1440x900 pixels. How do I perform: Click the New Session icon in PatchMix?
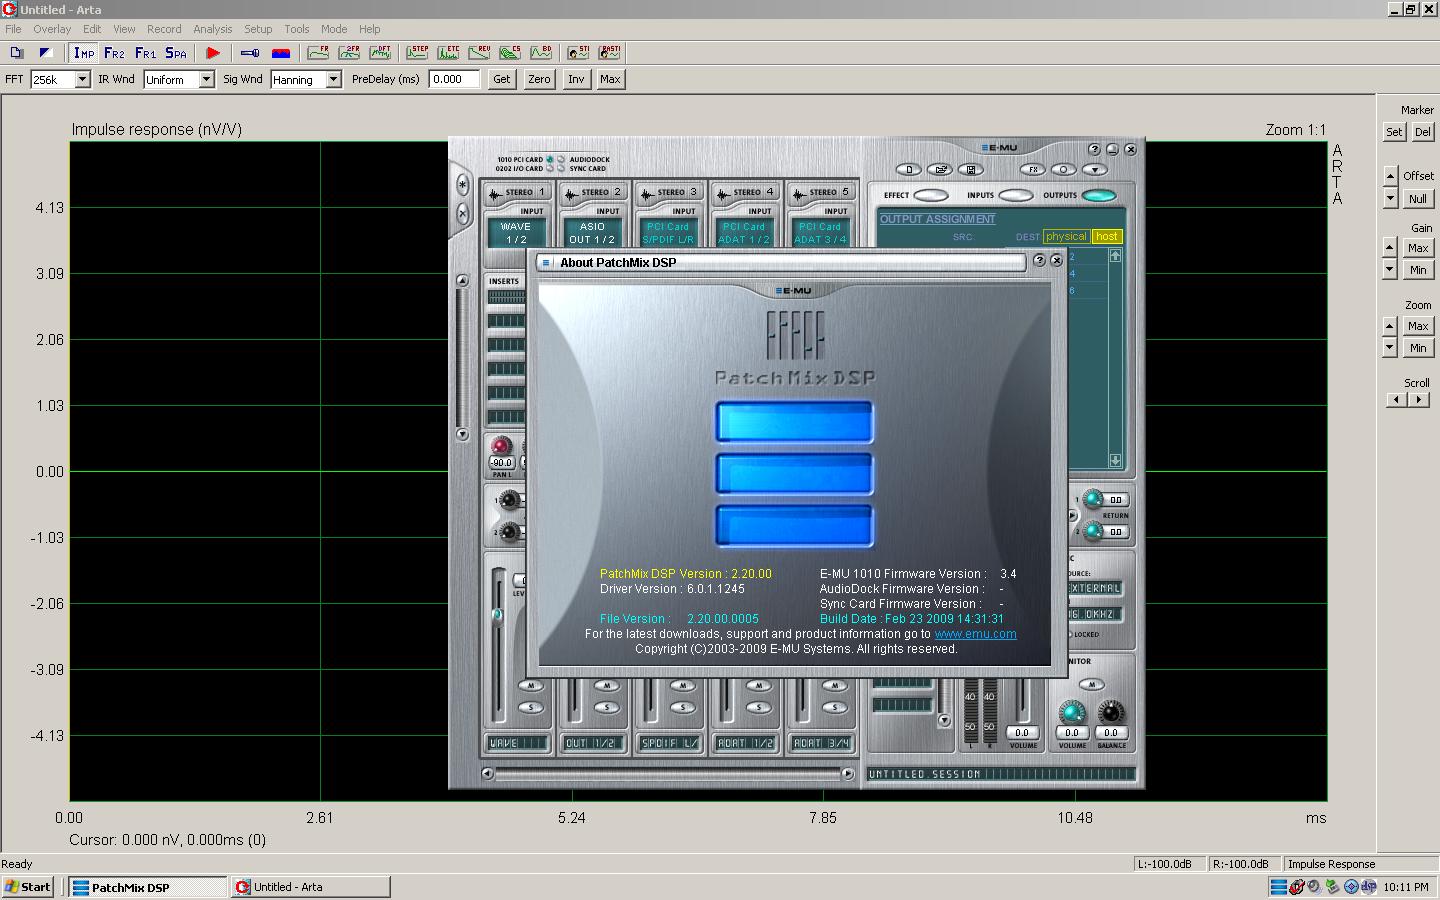(907, 169)
